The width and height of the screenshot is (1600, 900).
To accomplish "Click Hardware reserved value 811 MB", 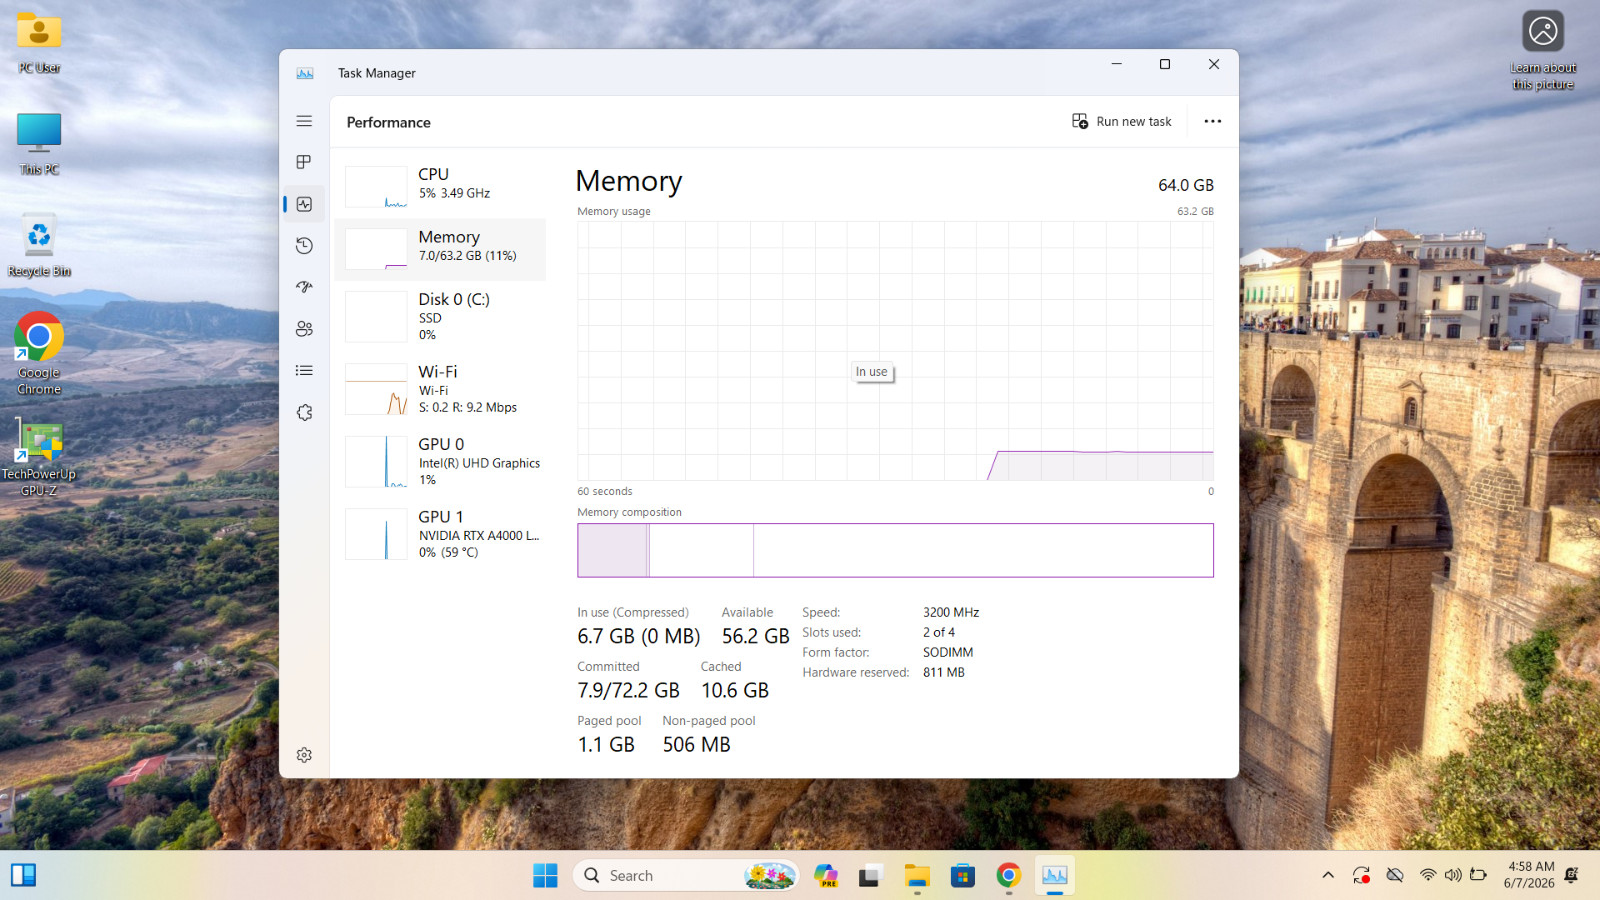I will [943, 672].
